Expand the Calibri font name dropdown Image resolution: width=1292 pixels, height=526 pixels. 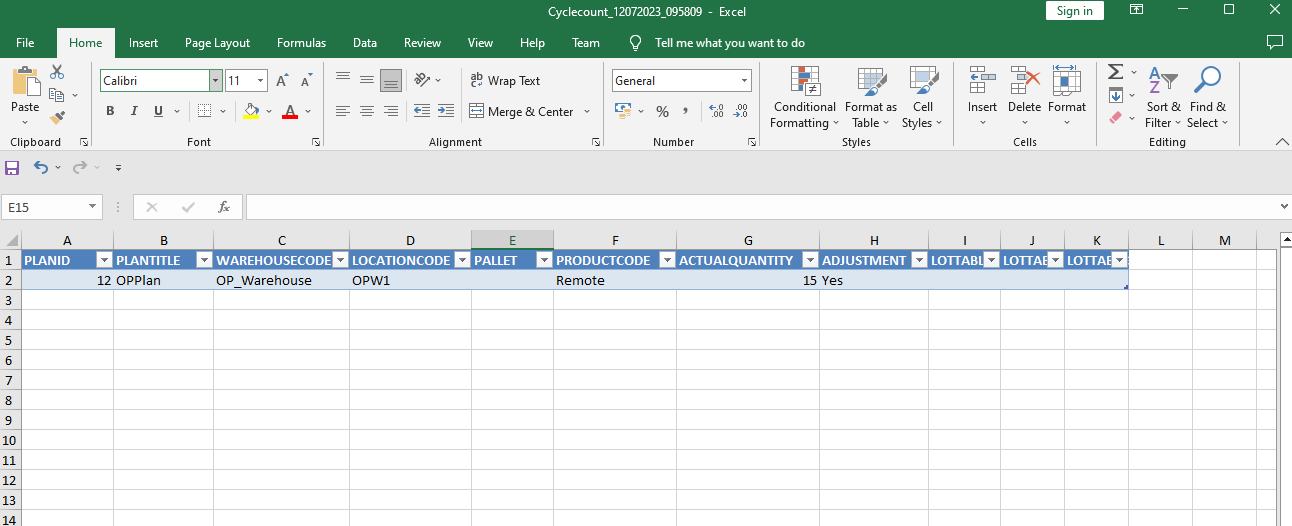215,81
